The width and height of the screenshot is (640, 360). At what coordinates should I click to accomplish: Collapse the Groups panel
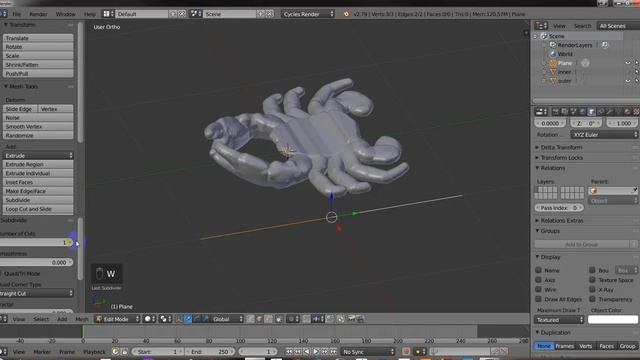click(x=550, y=231)
